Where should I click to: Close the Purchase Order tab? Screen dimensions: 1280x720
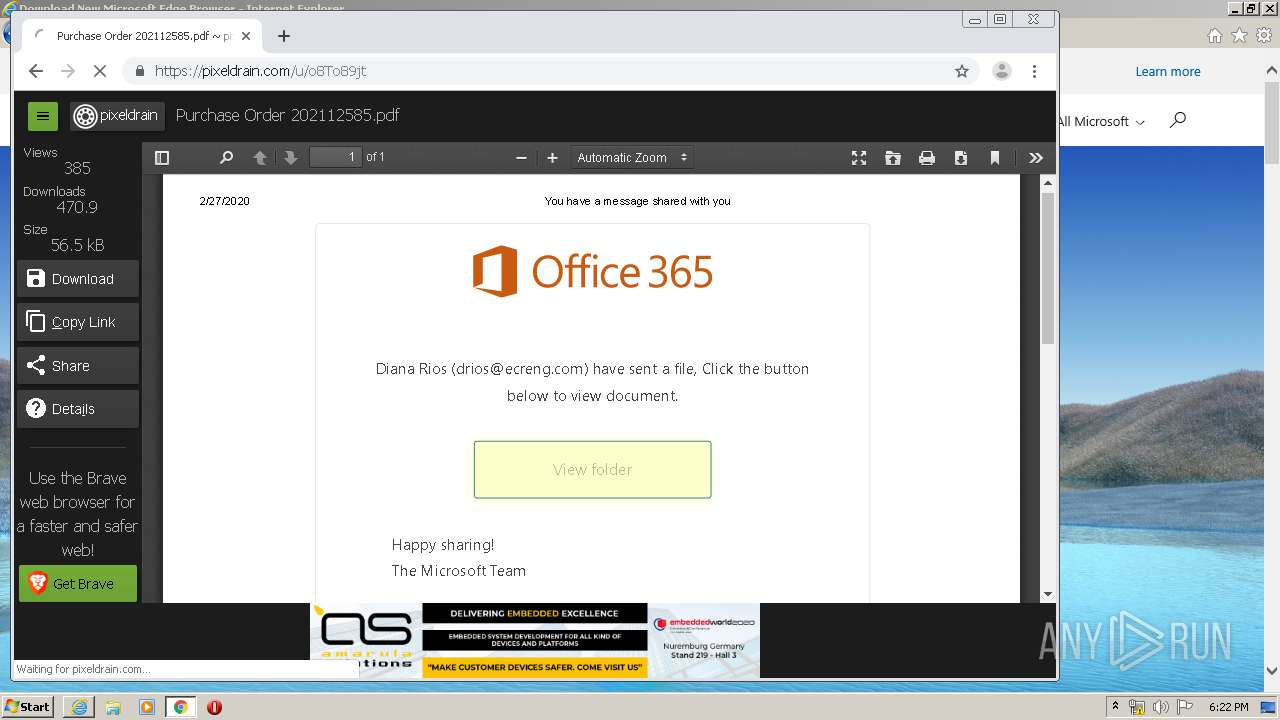point(246,36)
